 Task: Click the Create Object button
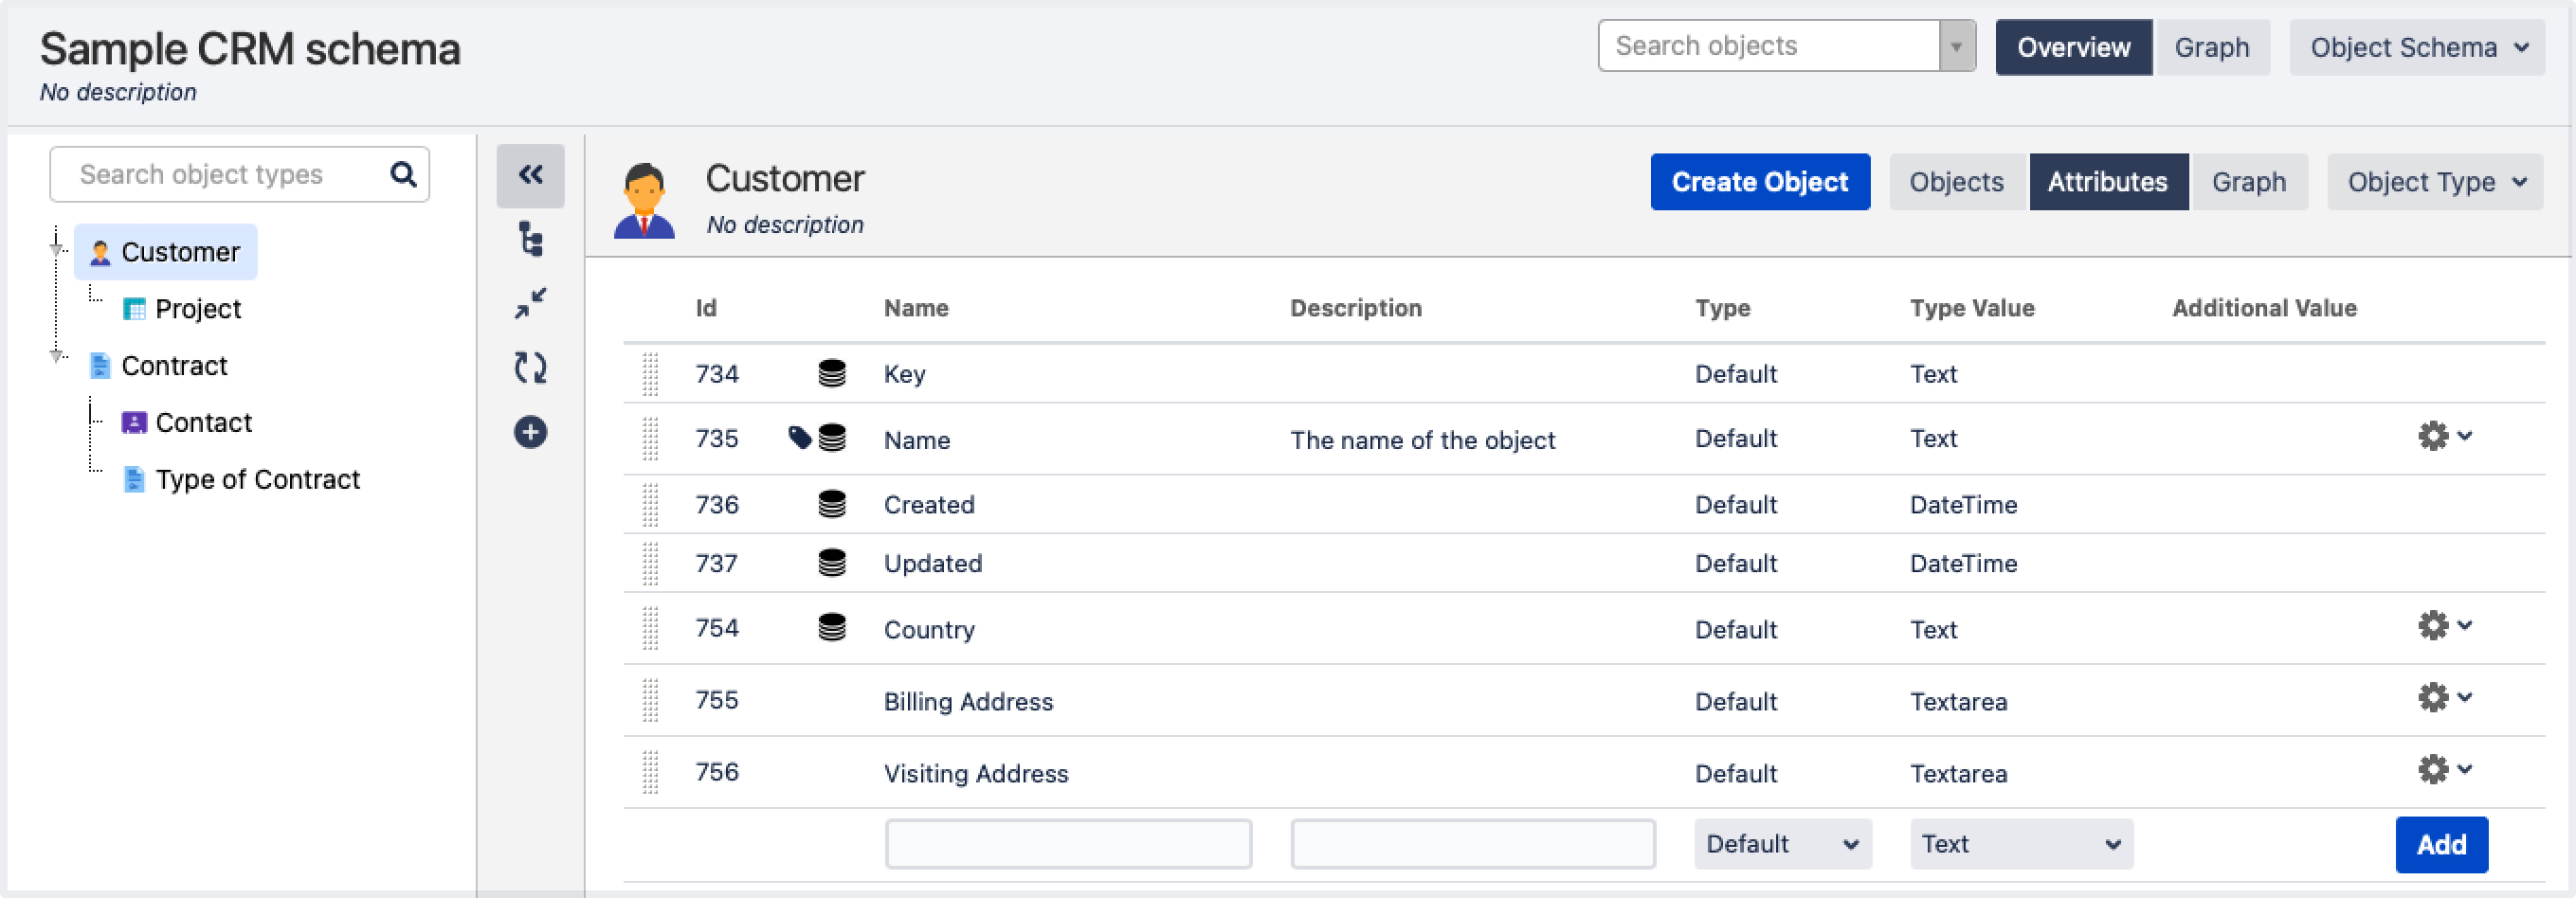[x=1759, y=182]
